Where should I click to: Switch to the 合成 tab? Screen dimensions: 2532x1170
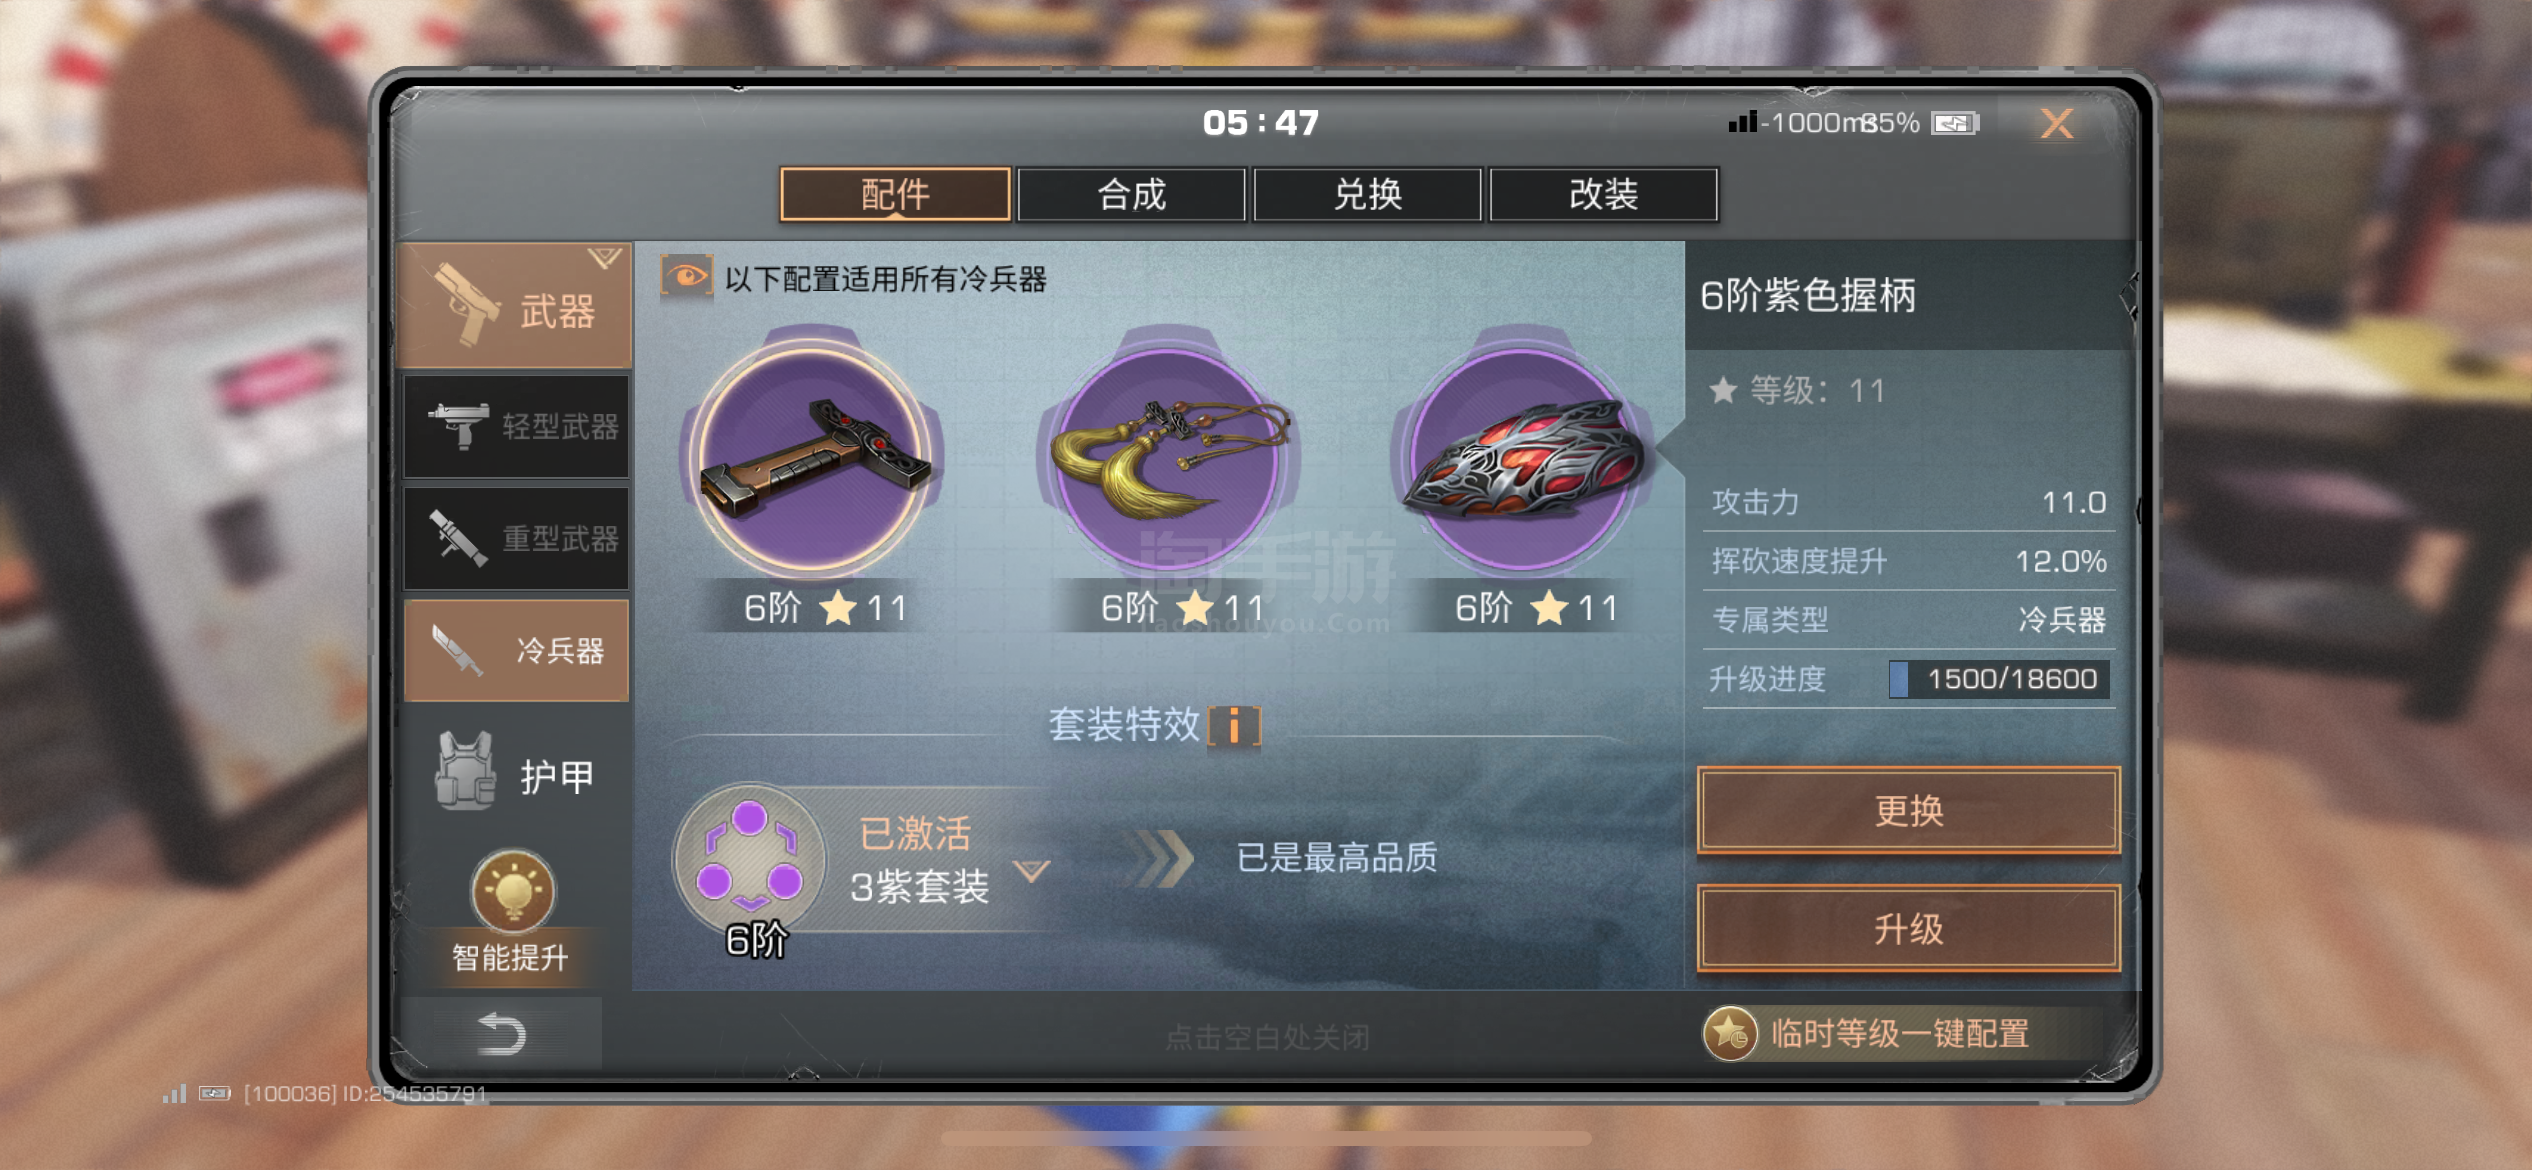point(1131,194)
